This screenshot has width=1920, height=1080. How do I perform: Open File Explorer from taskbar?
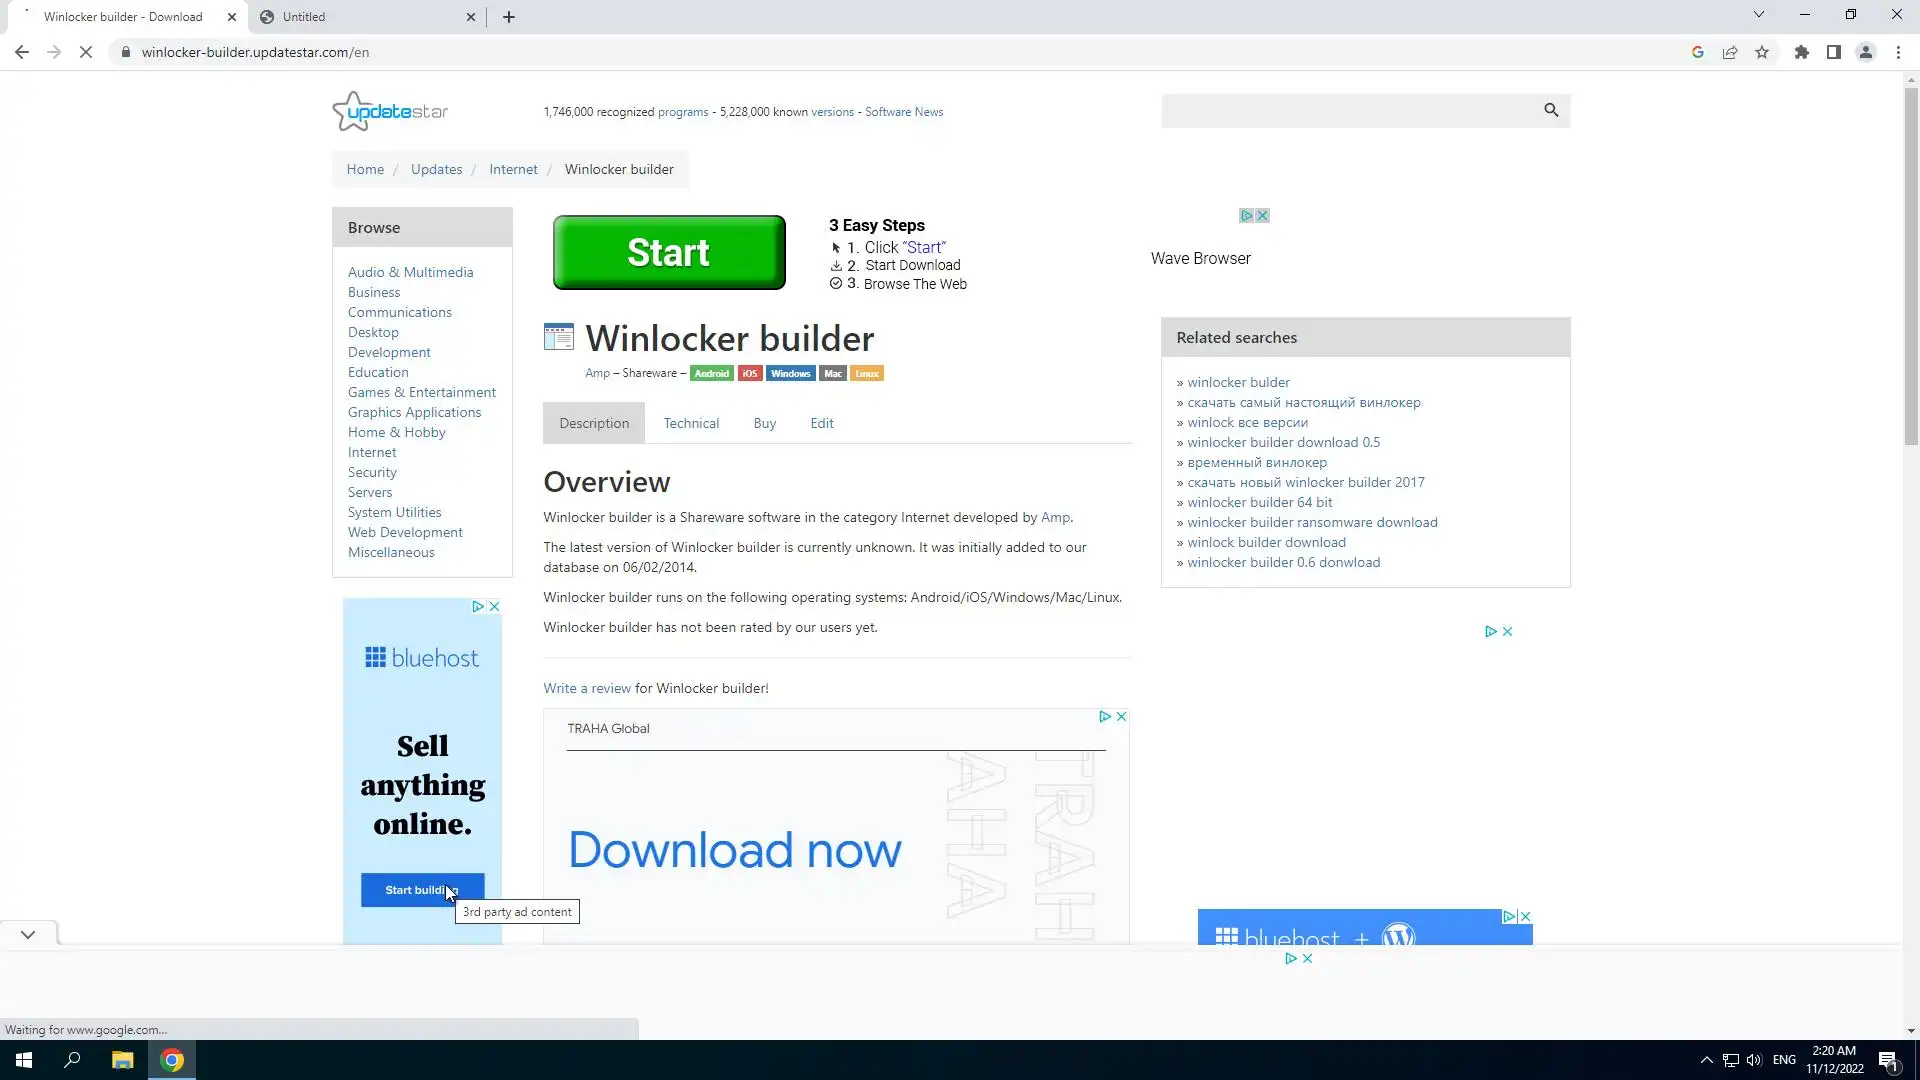click(x=122, y=1060)
